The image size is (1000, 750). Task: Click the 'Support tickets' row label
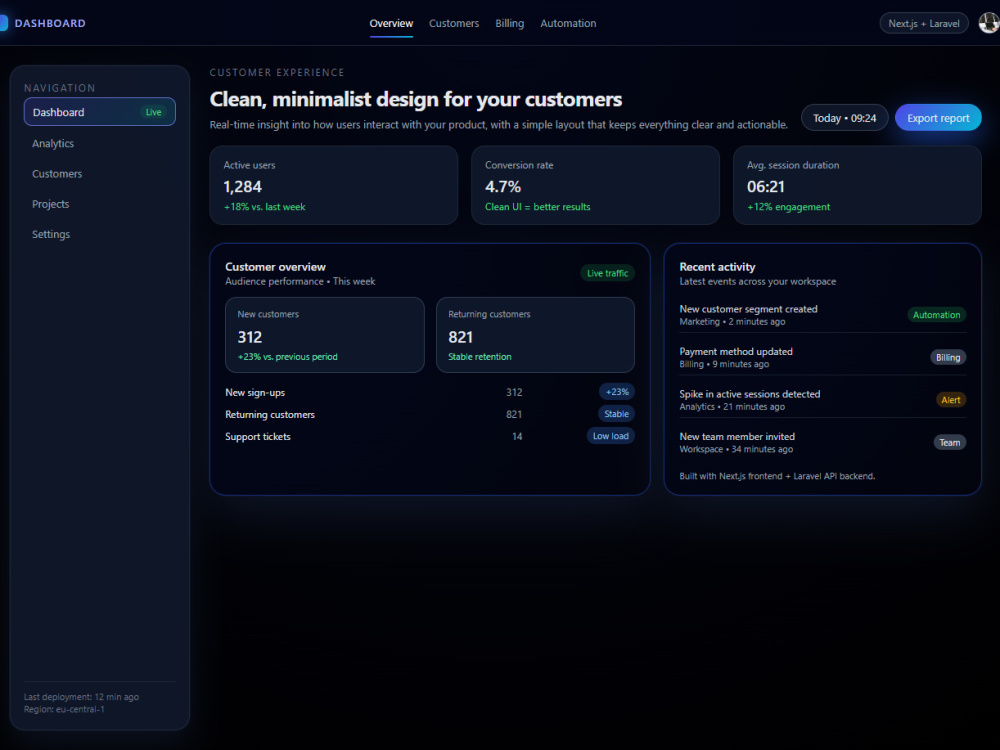[x=258, y=436]
